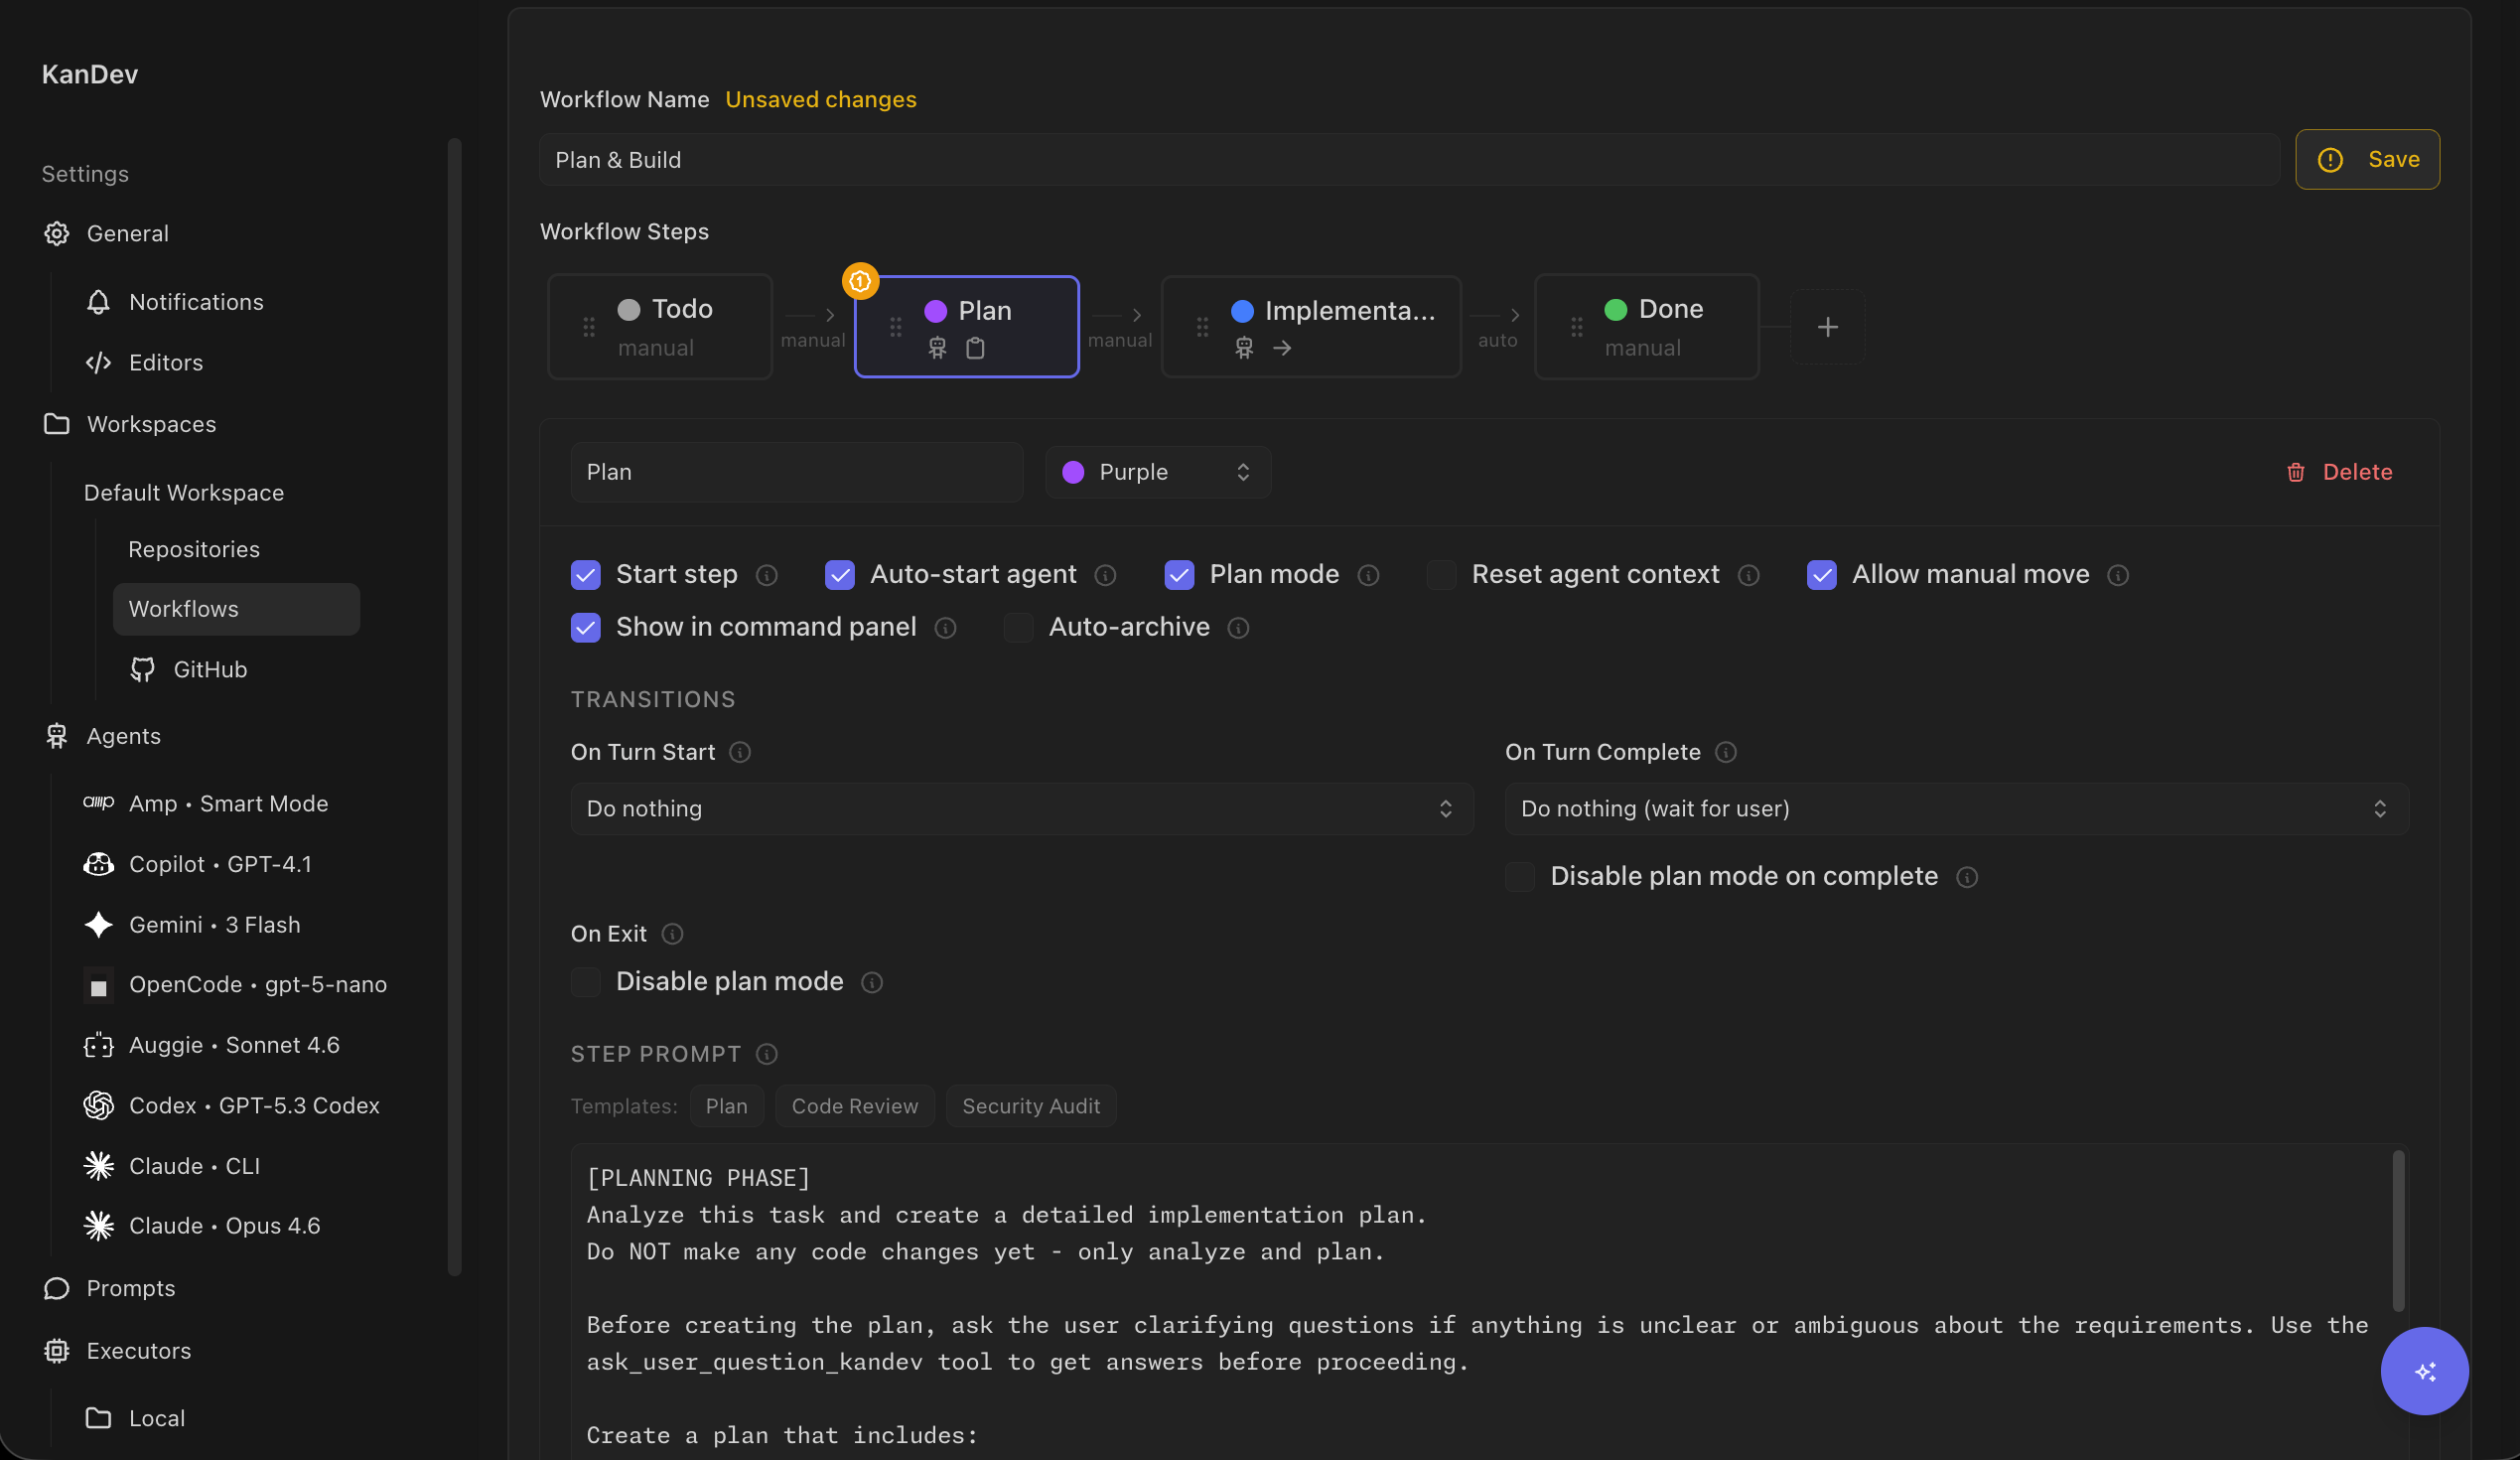Add a new workflow step with plus
2520x1460 pixels.
(x=1827, y=327)
